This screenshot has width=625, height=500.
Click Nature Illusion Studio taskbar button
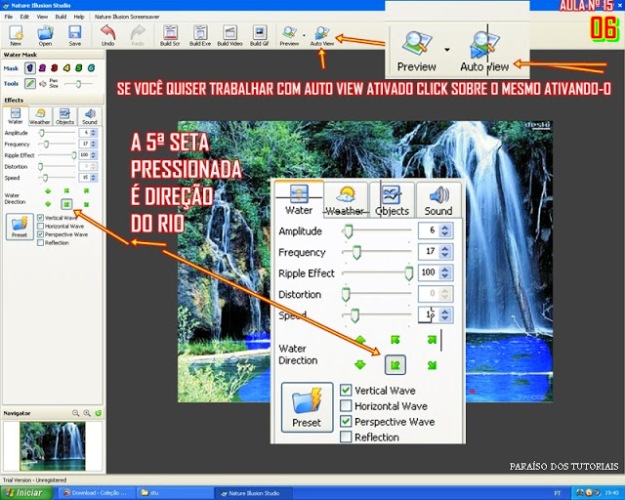(x=252, y=493)
